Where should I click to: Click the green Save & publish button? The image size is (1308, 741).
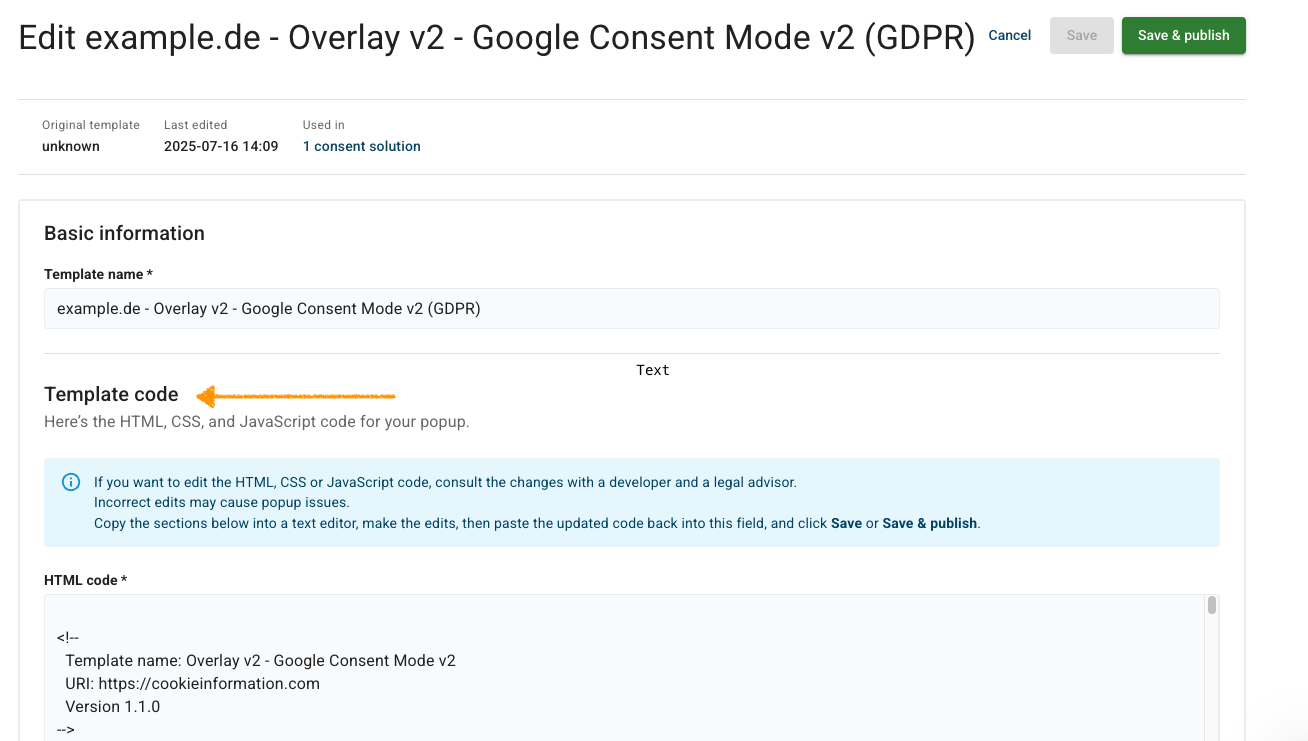[x=1183, y=35]
